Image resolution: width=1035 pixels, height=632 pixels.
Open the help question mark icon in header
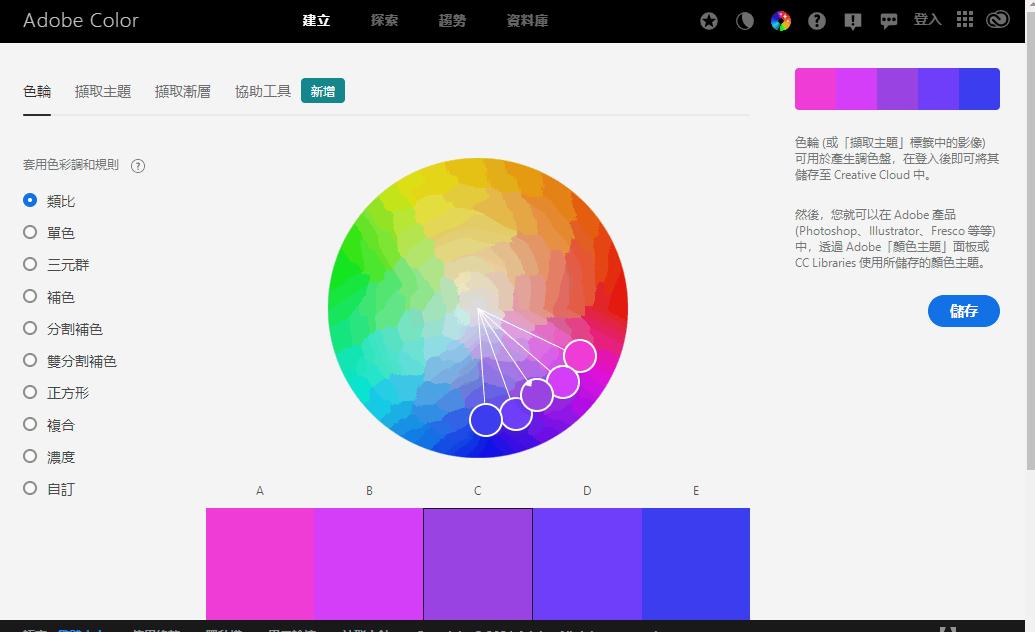pyautogui.click(x=817, y=21)
